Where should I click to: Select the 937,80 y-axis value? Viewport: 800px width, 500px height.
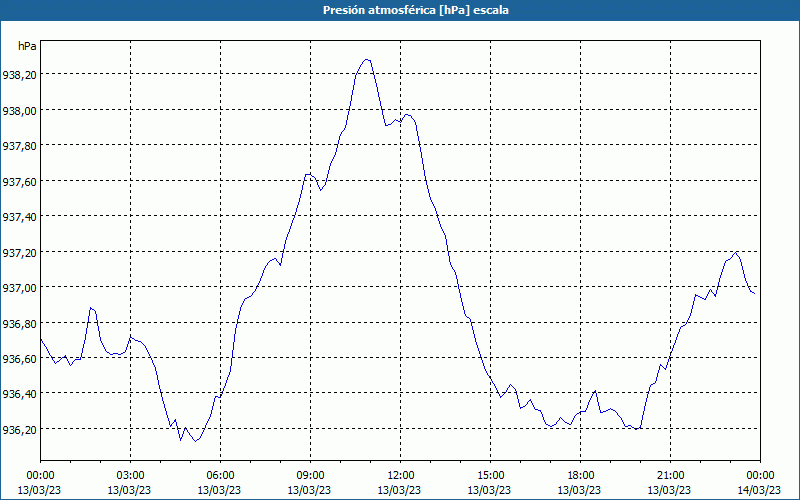[x=19, y=146]
